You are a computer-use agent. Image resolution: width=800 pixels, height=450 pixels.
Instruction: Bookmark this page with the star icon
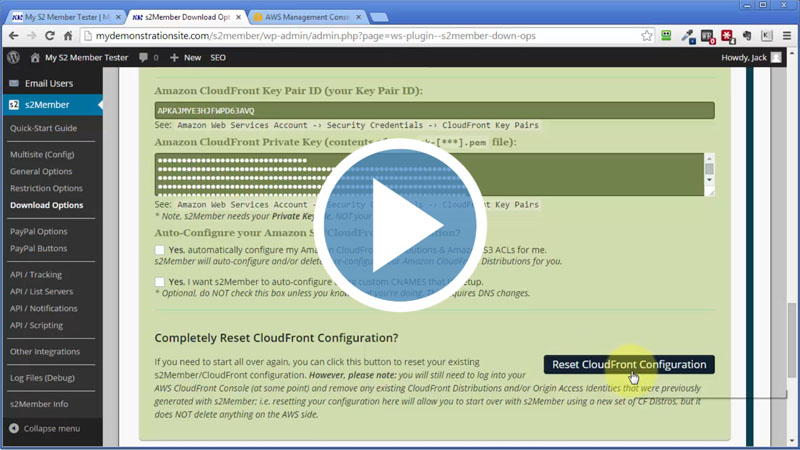coord(641,36)
